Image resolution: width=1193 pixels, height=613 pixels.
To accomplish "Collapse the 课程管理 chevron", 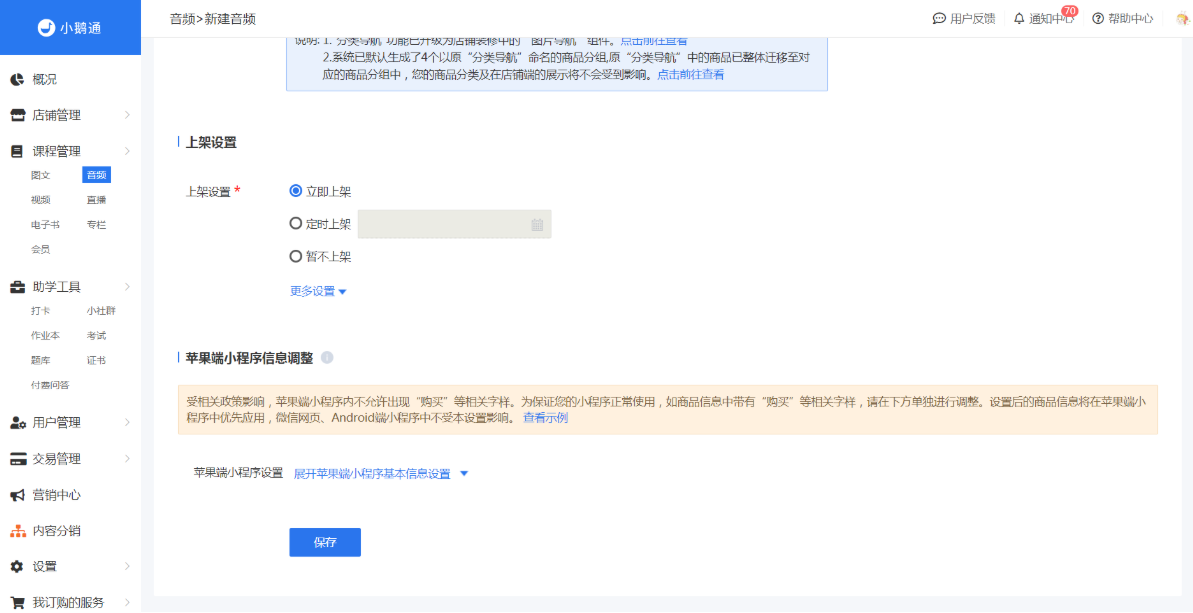I will tap(127, 151).
